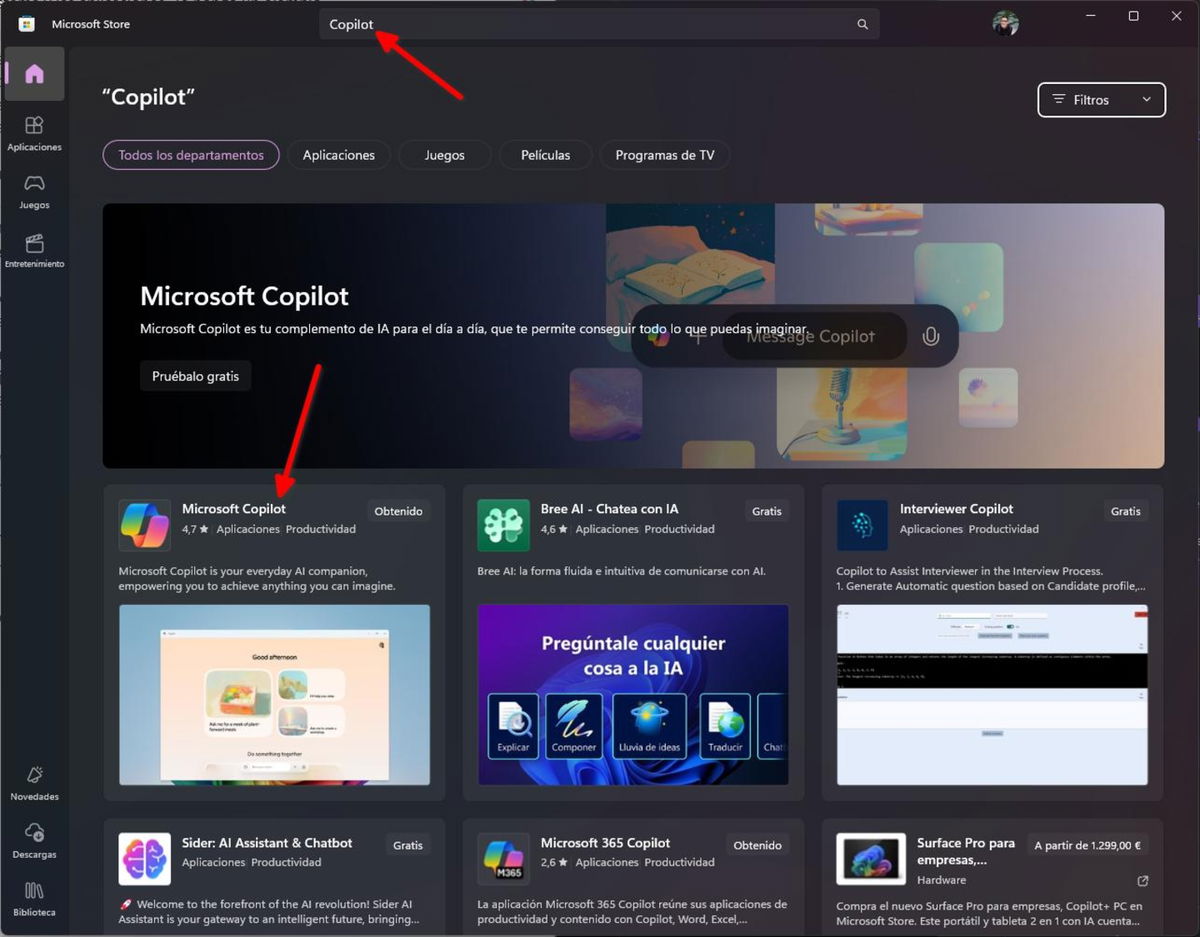Click the search magnifier icon in the search bar

click(861, 23)
